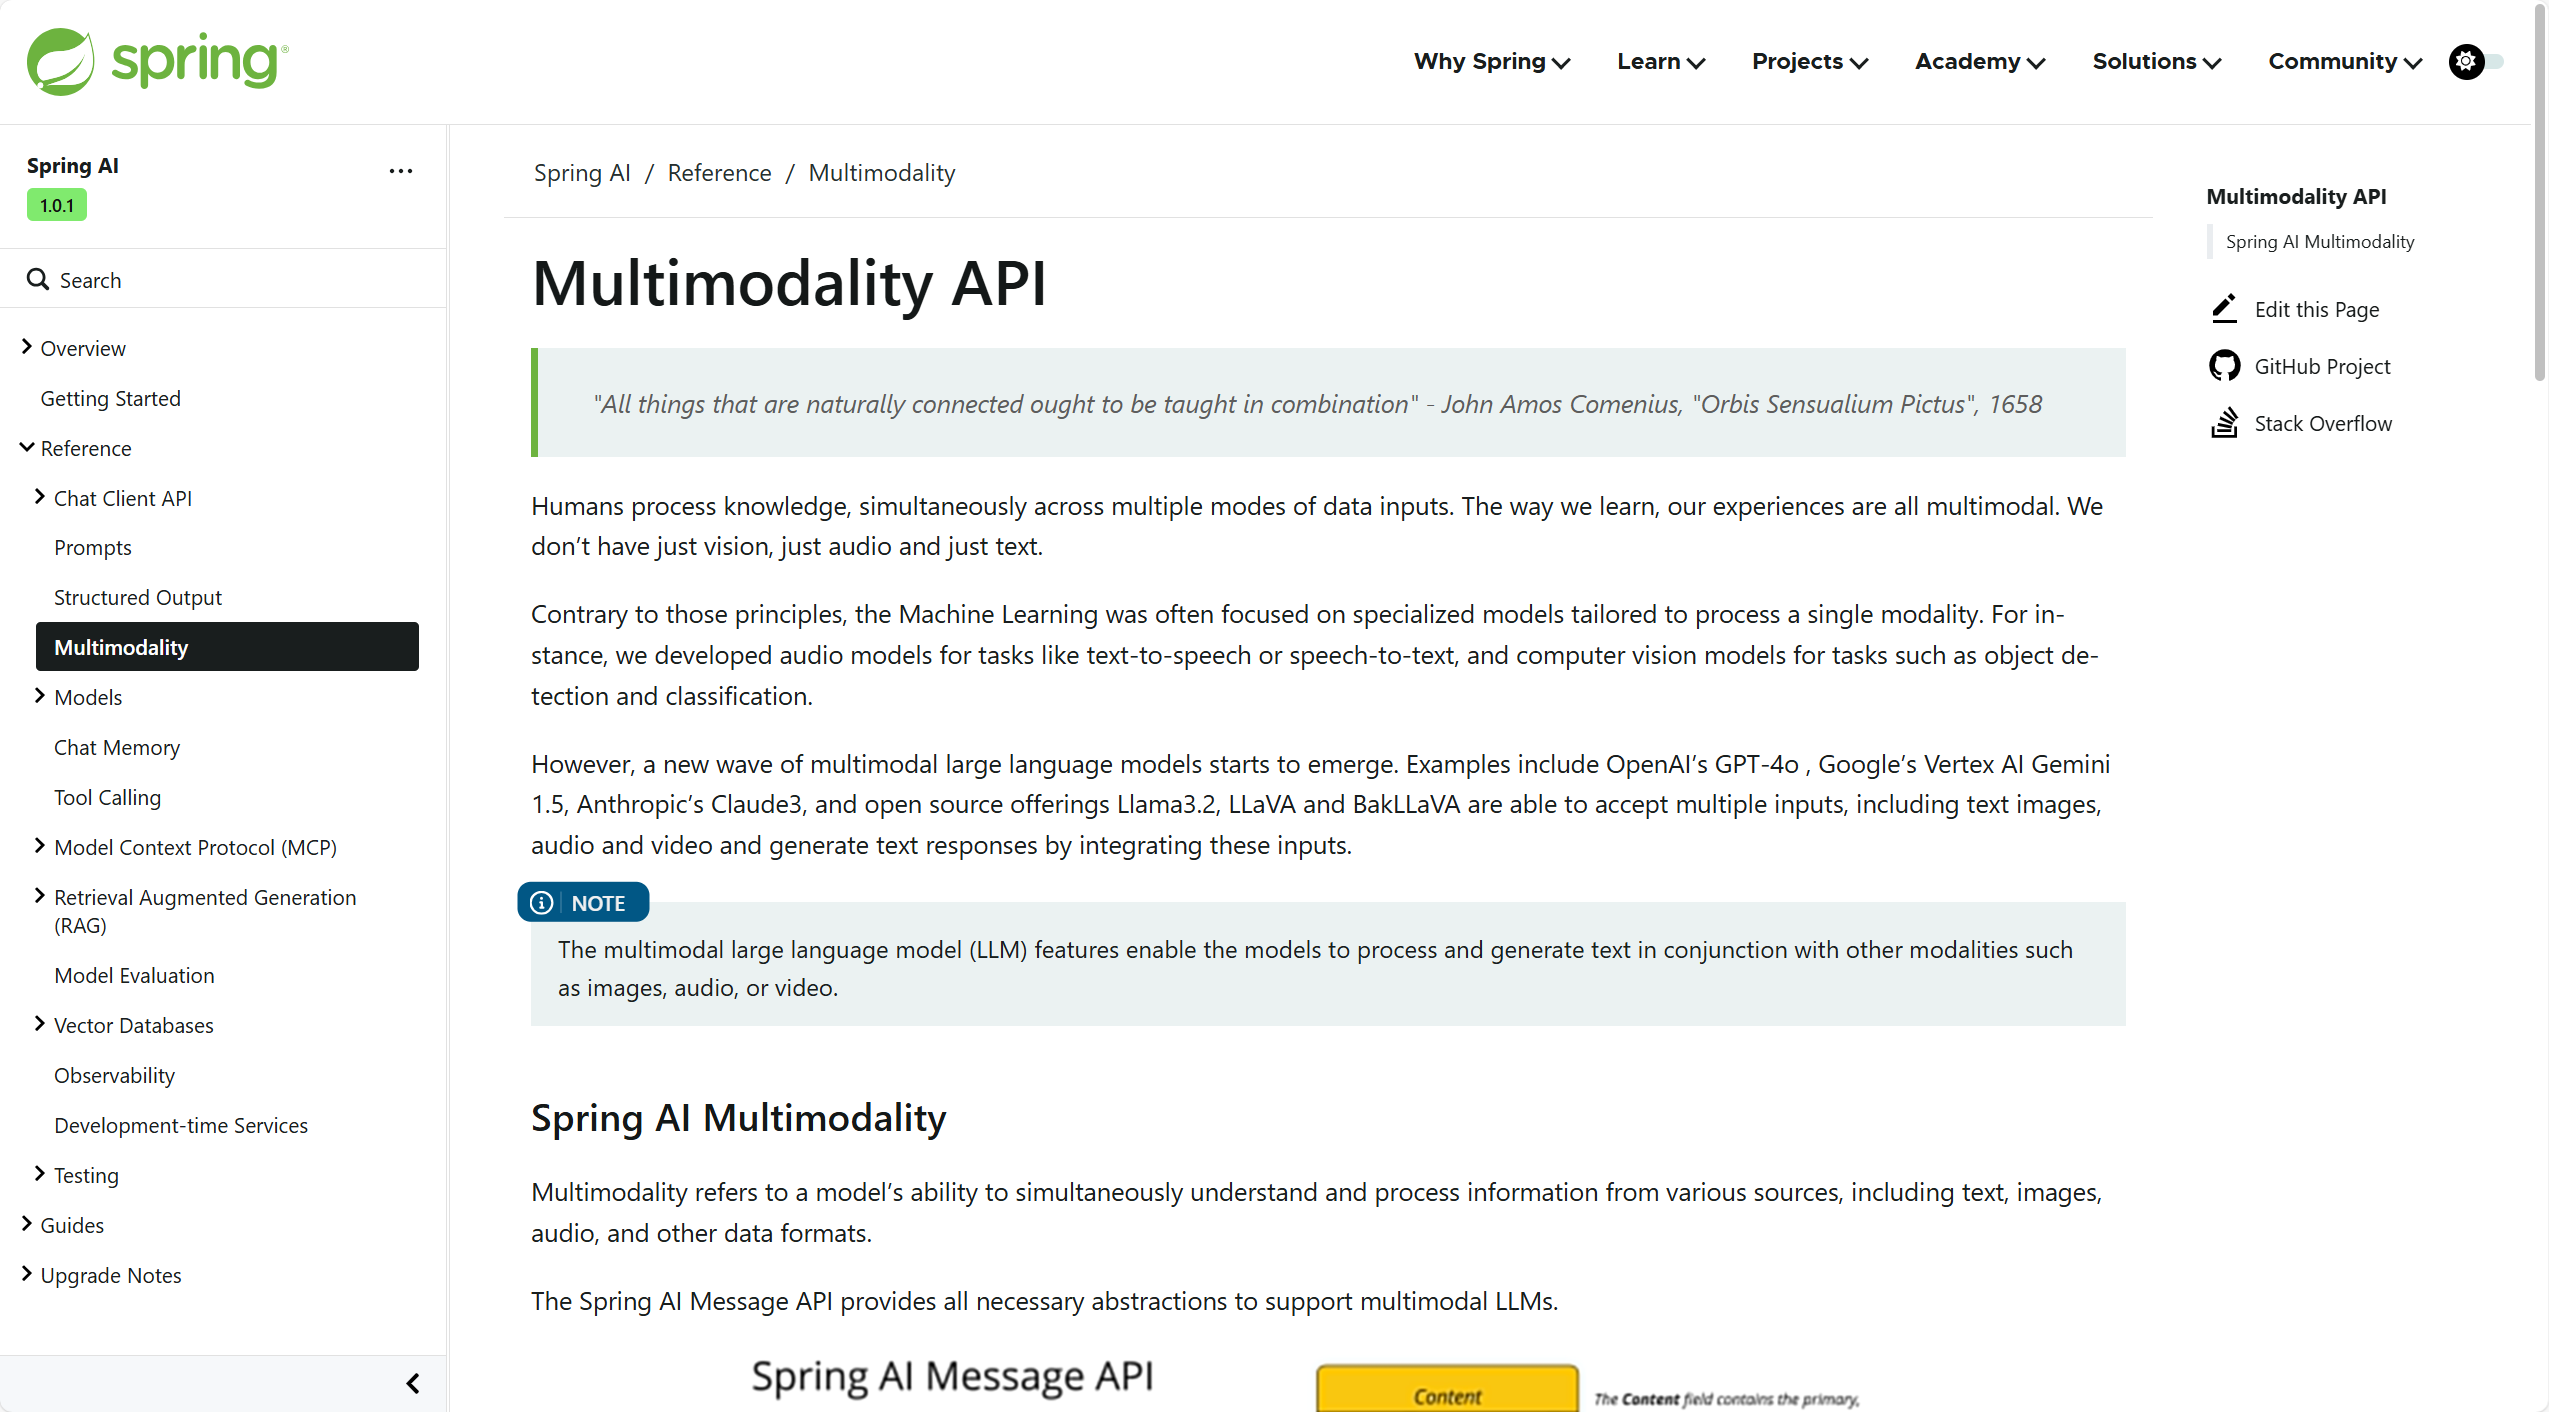The height and width of the screenshot is (1412, 2549).
Task: Expand the Overview section chevron
Action: [x=27, y=347]
